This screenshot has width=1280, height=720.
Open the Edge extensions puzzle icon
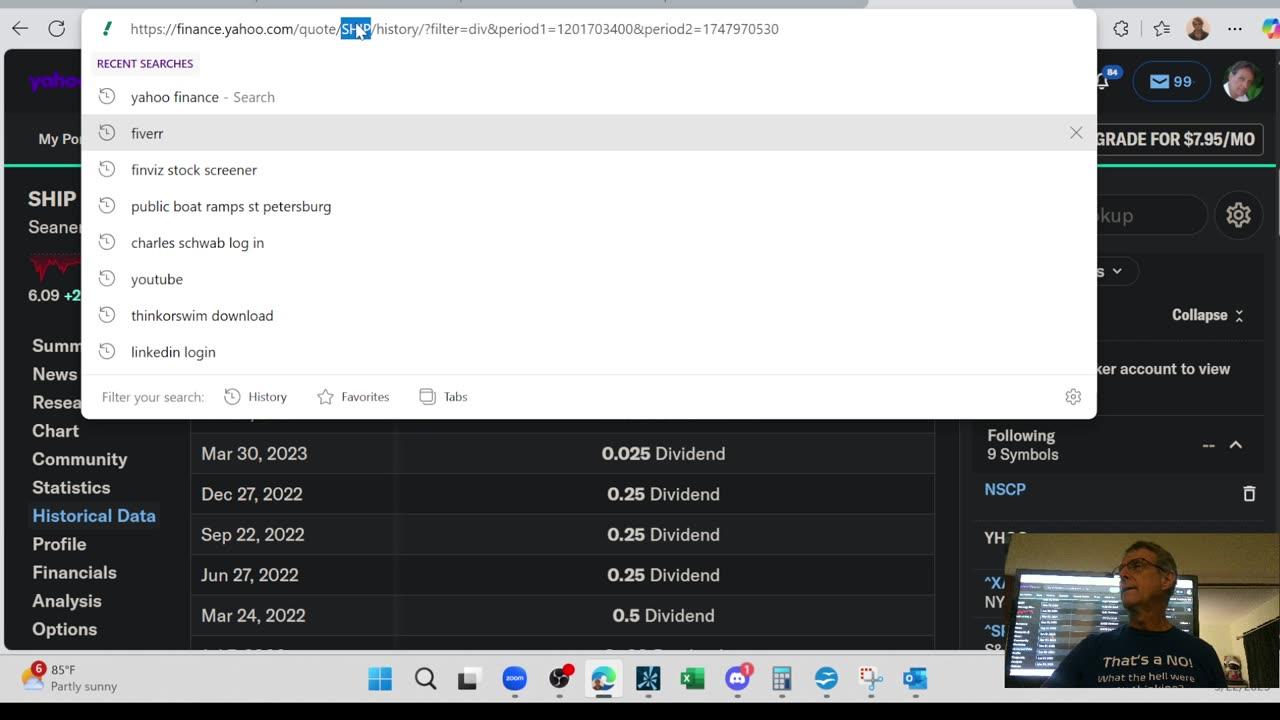point(1121,29)
